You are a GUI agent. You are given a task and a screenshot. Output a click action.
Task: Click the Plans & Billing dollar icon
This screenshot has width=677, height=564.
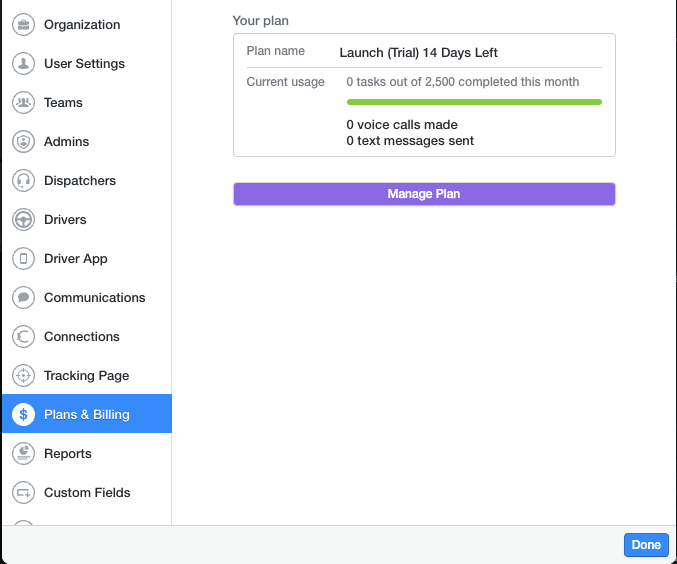(x=23, y=415)
